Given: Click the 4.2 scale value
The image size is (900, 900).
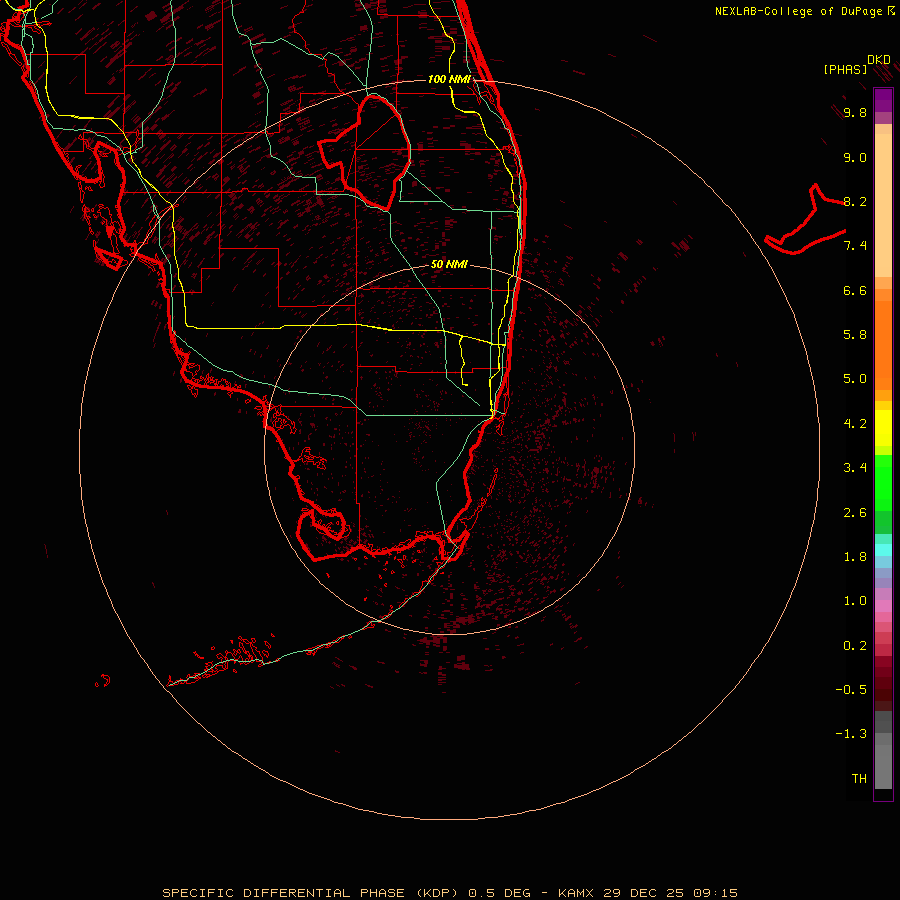Looking at the screenshot, I should click(x=855, y=424).
